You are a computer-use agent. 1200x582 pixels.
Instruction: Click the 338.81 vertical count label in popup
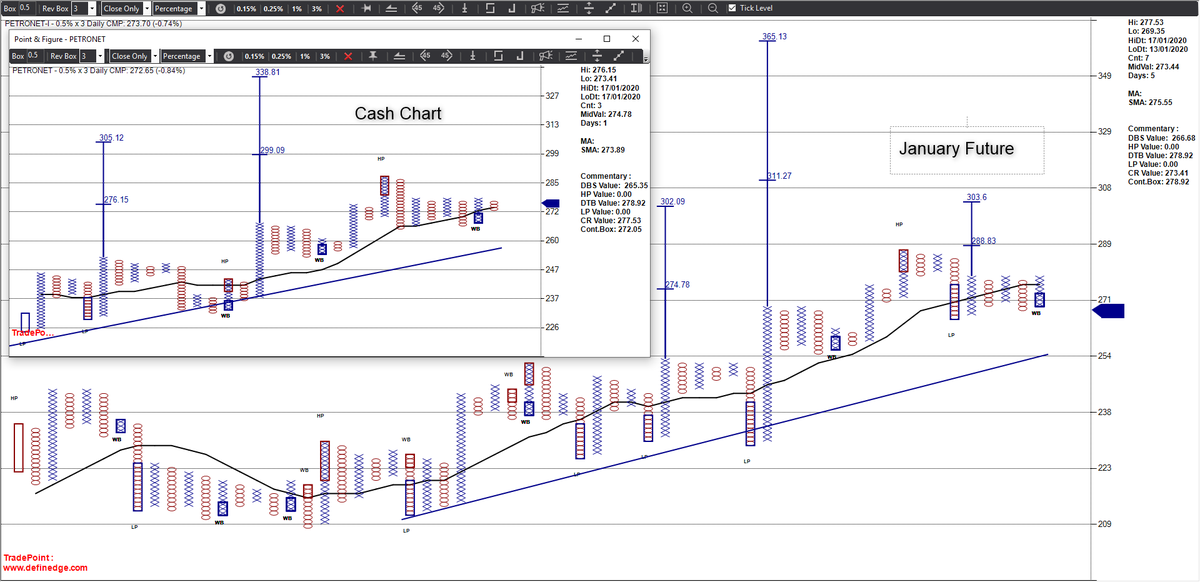click(267, 73)
